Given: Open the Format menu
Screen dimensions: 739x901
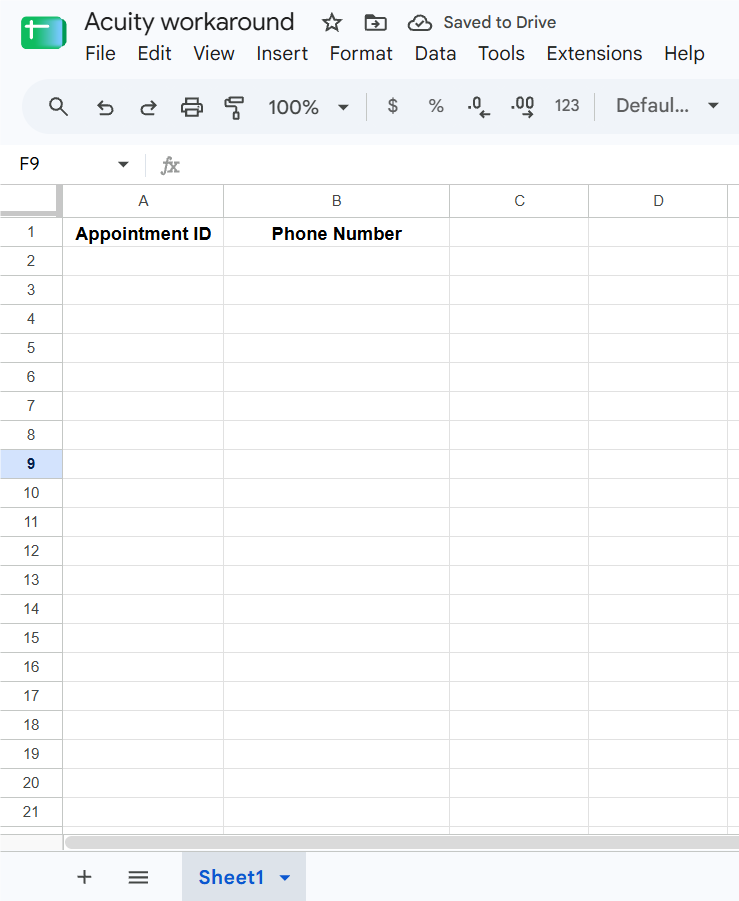Looking at the screenshot, I should (361, 53).
